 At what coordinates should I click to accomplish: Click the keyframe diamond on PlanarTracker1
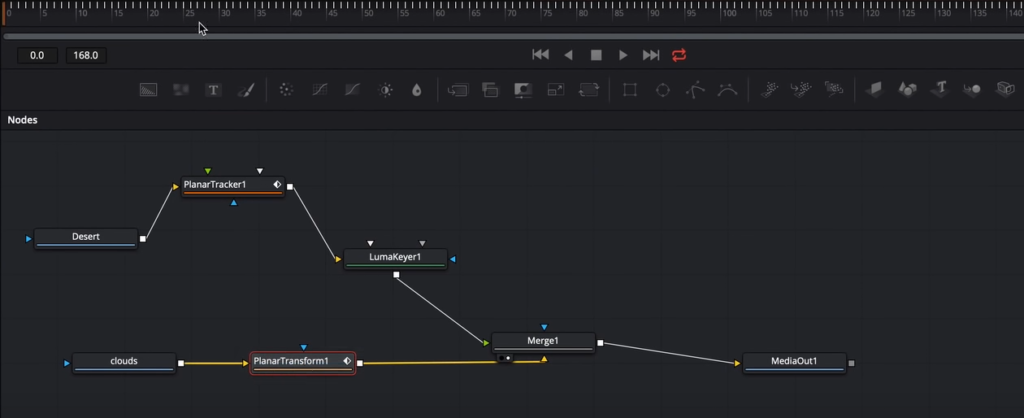[x=278, y=185]
